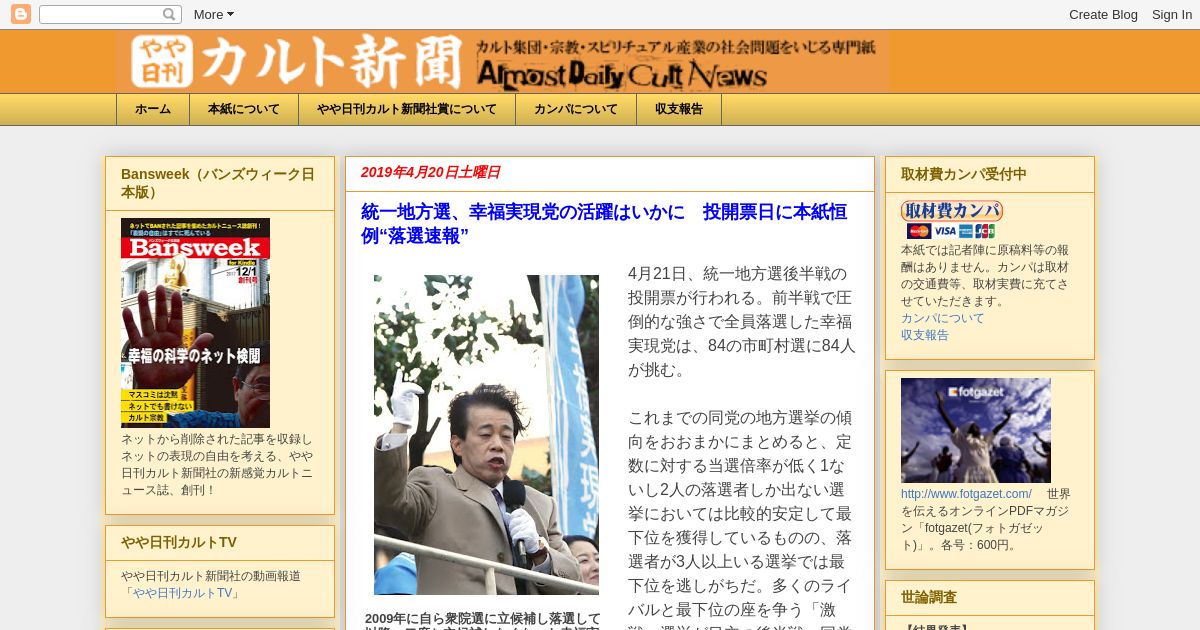Open the やや日刊カルト新聞社賞について tab
The width and height of the screenshot is (1200, 630).
pyautogui.click(x=407, y=109)
